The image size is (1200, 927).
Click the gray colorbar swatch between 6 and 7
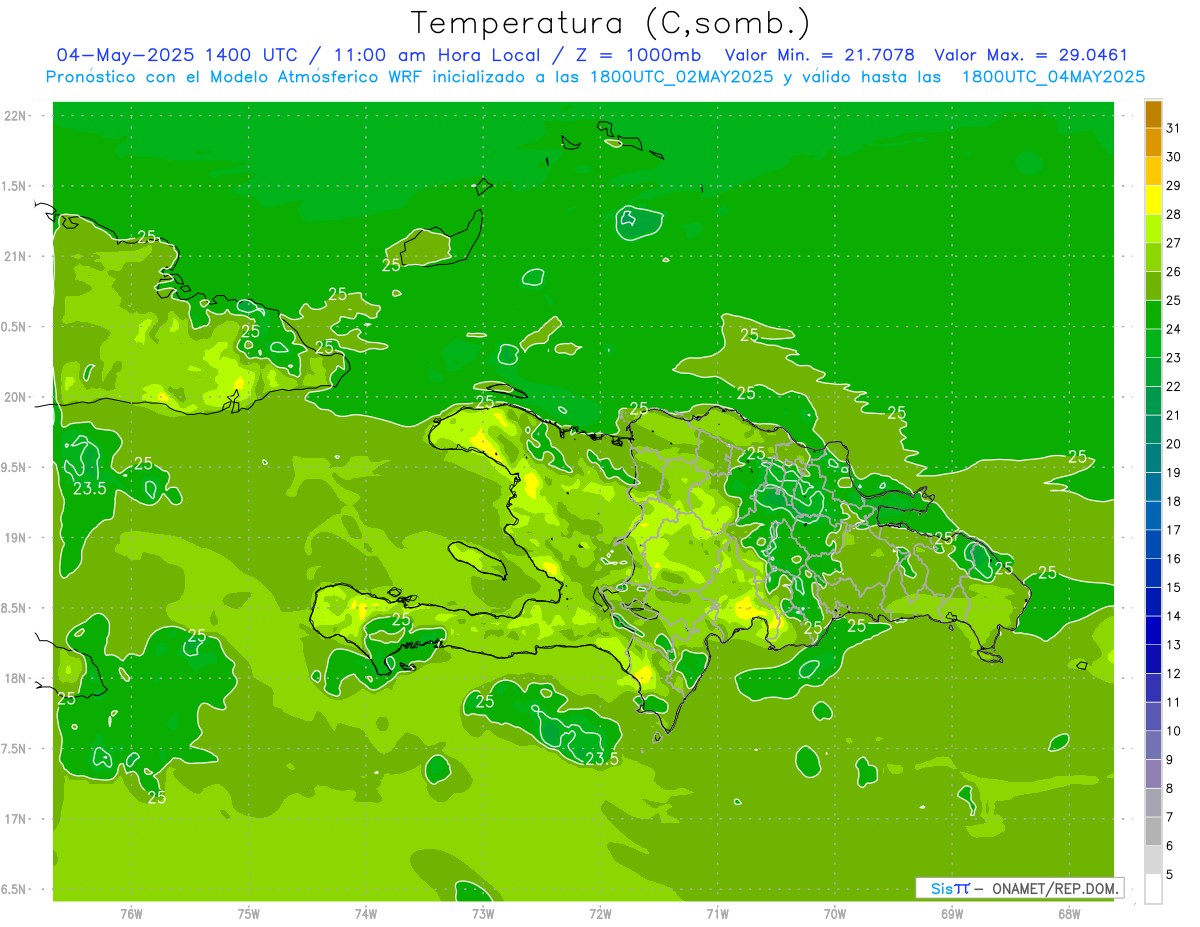pyautogui.click(x=1153, y=831)
